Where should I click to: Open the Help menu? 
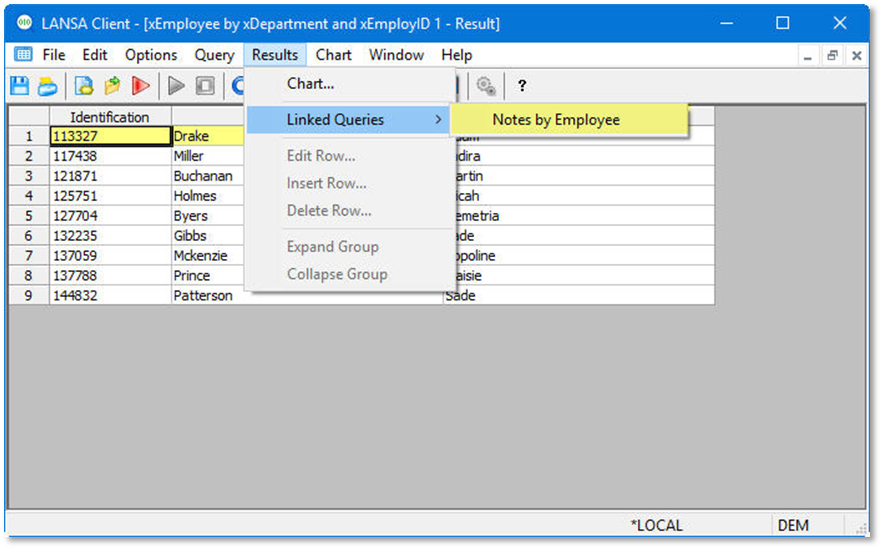coord(456,55)
